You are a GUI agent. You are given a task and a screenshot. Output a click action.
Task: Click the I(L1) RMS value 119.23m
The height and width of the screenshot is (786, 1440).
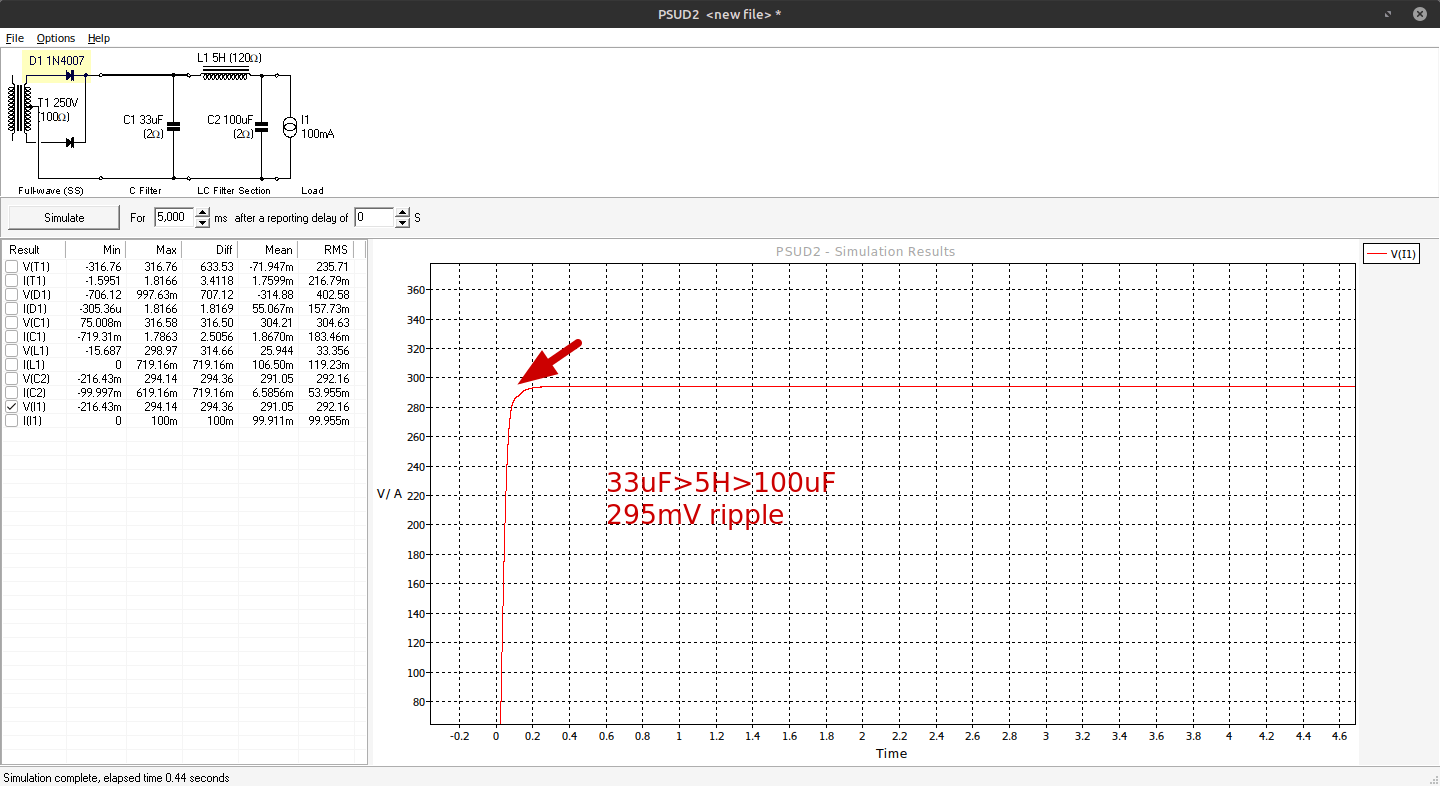328,365
